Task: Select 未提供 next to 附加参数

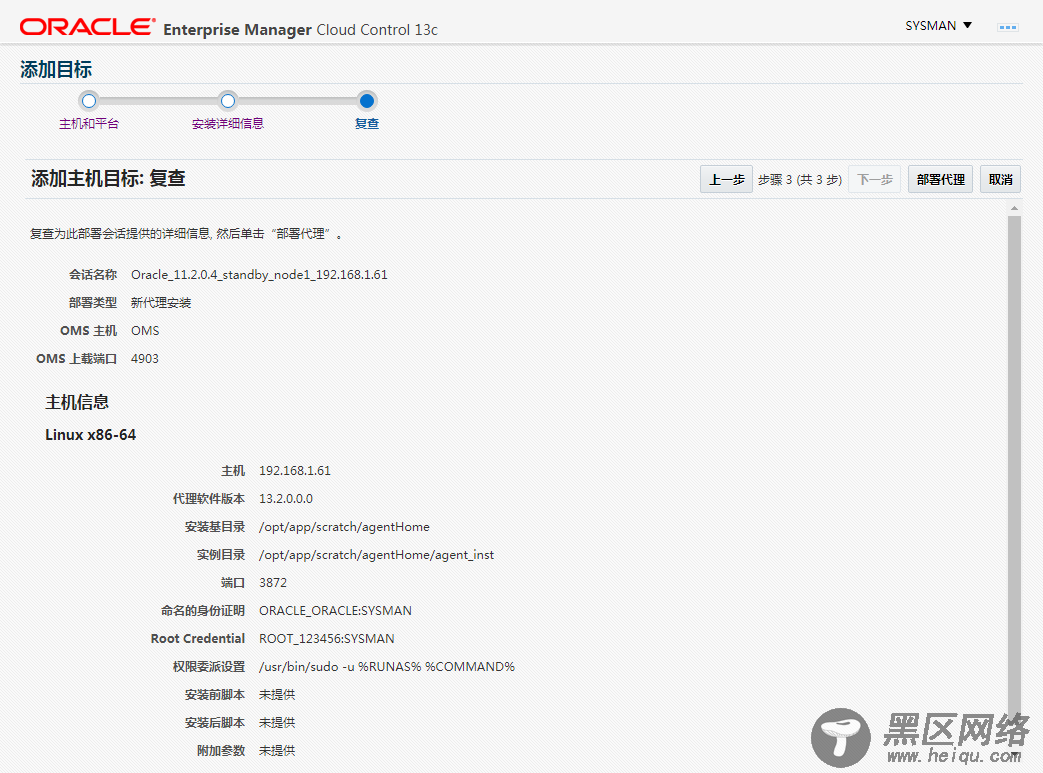Action: pyautogui.click(x=277, y=750)
